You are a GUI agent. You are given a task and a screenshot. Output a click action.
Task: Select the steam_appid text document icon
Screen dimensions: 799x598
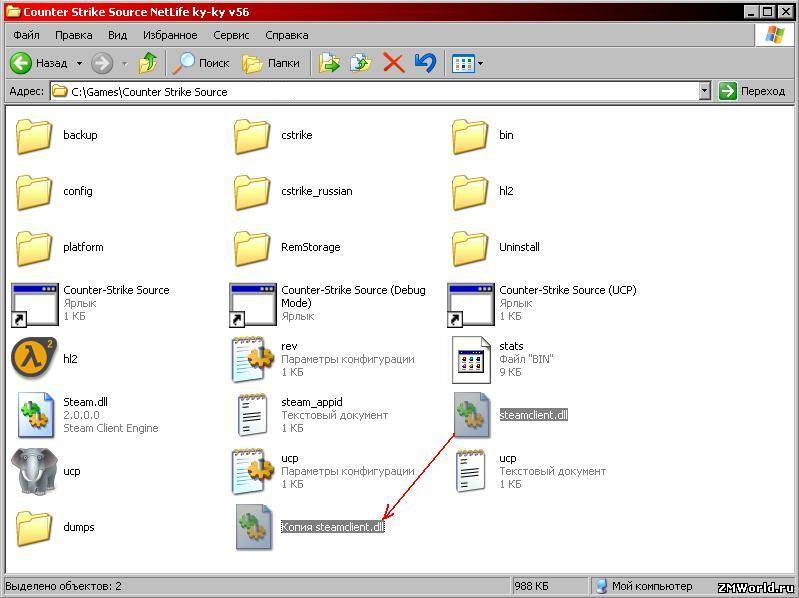point(253,415)
